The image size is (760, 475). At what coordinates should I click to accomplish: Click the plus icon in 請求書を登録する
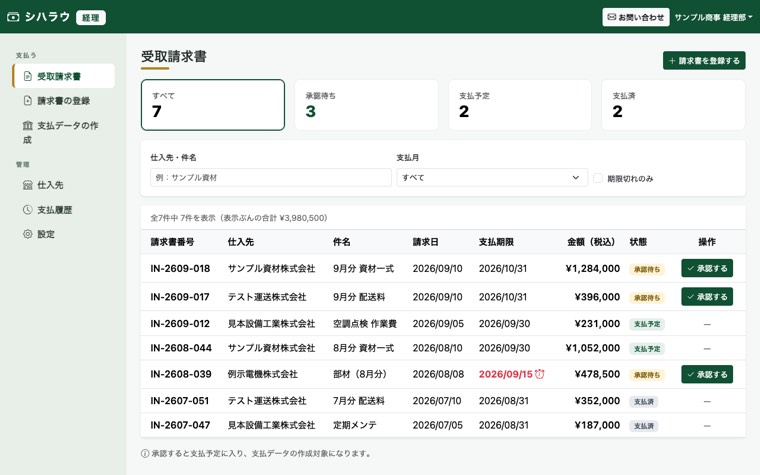(x=672, y=61)
